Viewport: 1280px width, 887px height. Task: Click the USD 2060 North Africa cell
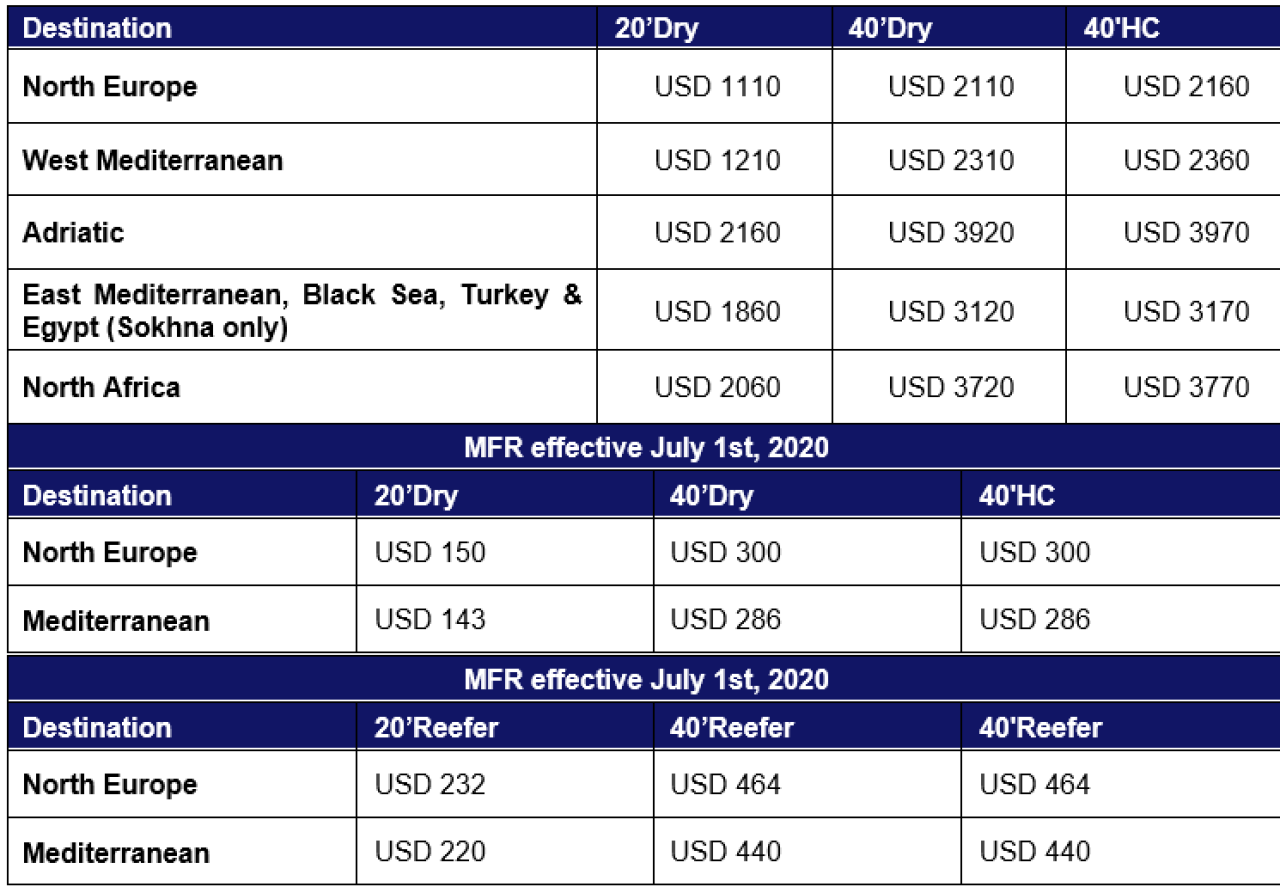click(717, 387)
